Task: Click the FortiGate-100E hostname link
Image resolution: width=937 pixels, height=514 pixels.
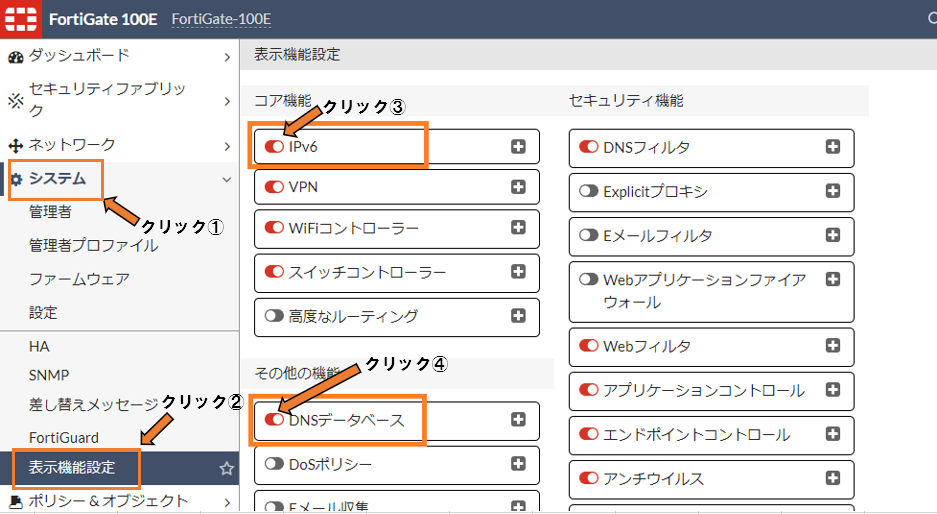Action: [x=221, y=19]
